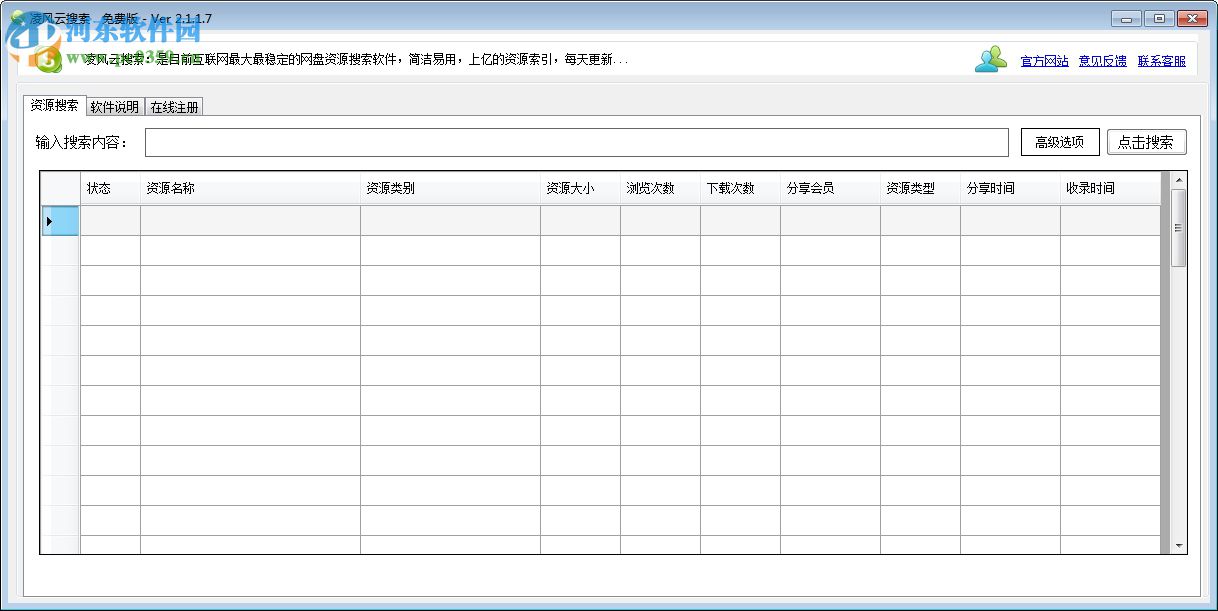The height and width of the screenshot is (611, 1218).
Task: Sort results by the 资源大小 column
Action: [x=567, y=187]
